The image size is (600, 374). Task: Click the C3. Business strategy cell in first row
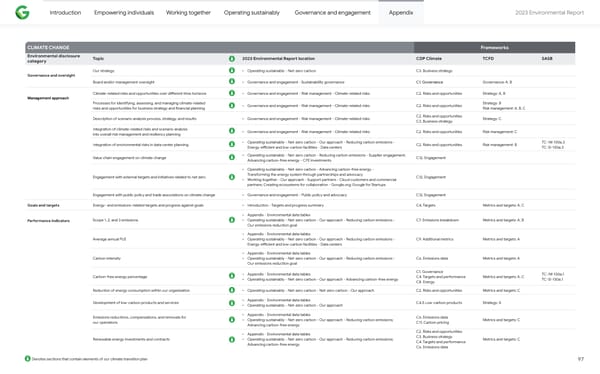coord(434,71)
